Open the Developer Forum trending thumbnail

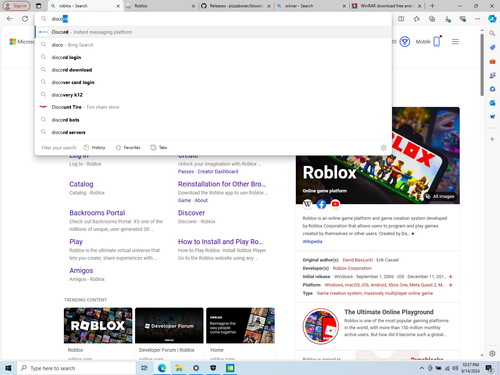click(169, 325)
